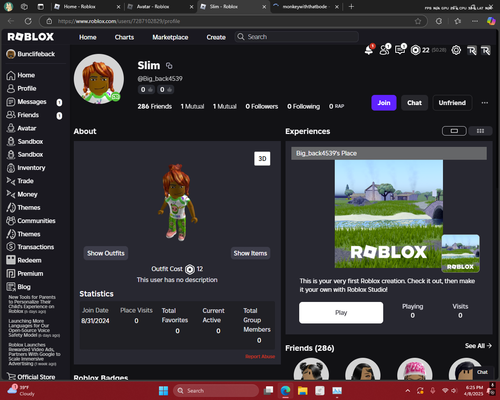Open Marketplace in the top navigation
The image size is (500, 400).
[x=170, y=37]
